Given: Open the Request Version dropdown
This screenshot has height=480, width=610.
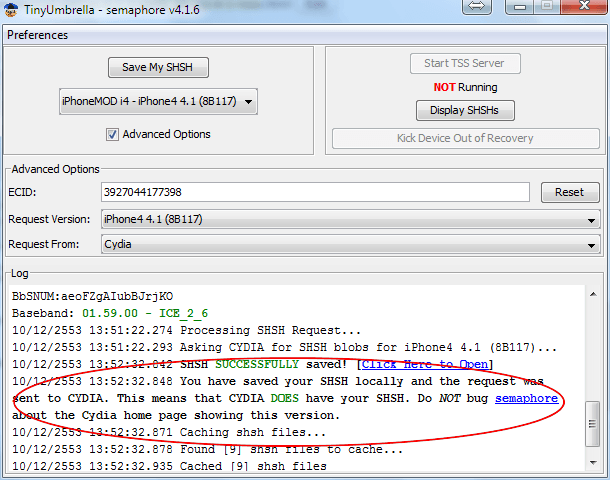Looking at the screenshot, I should [x=350, y=219].
